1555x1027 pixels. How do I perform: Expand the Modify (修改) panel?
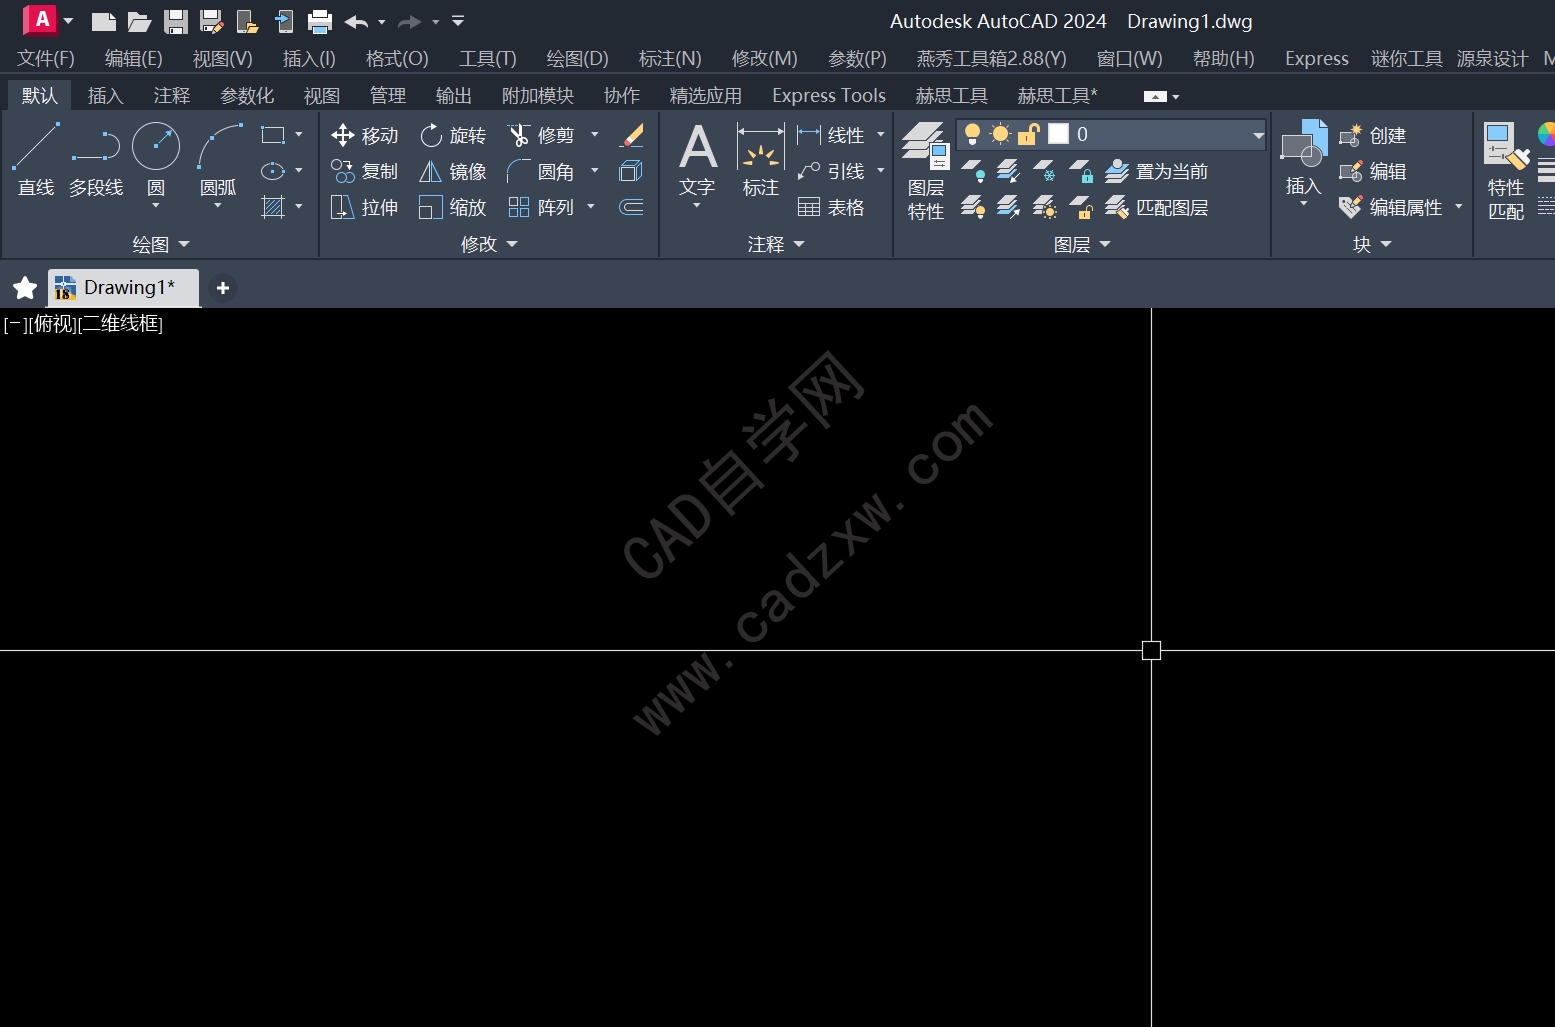coord(489,244)
